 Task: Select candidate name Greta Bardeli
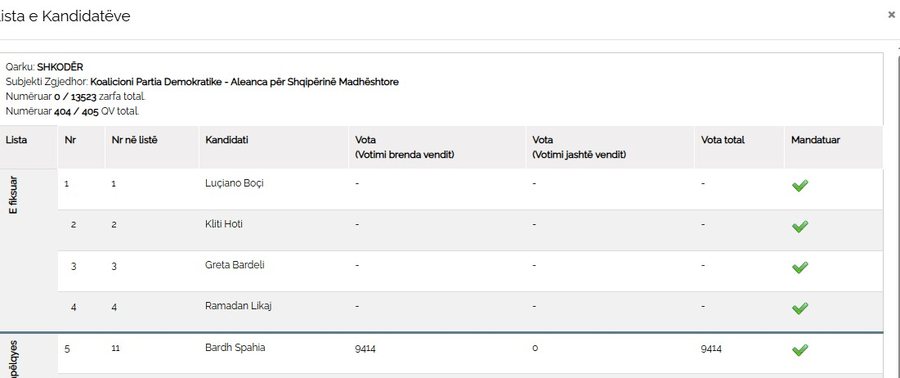[x=235, y=265]
